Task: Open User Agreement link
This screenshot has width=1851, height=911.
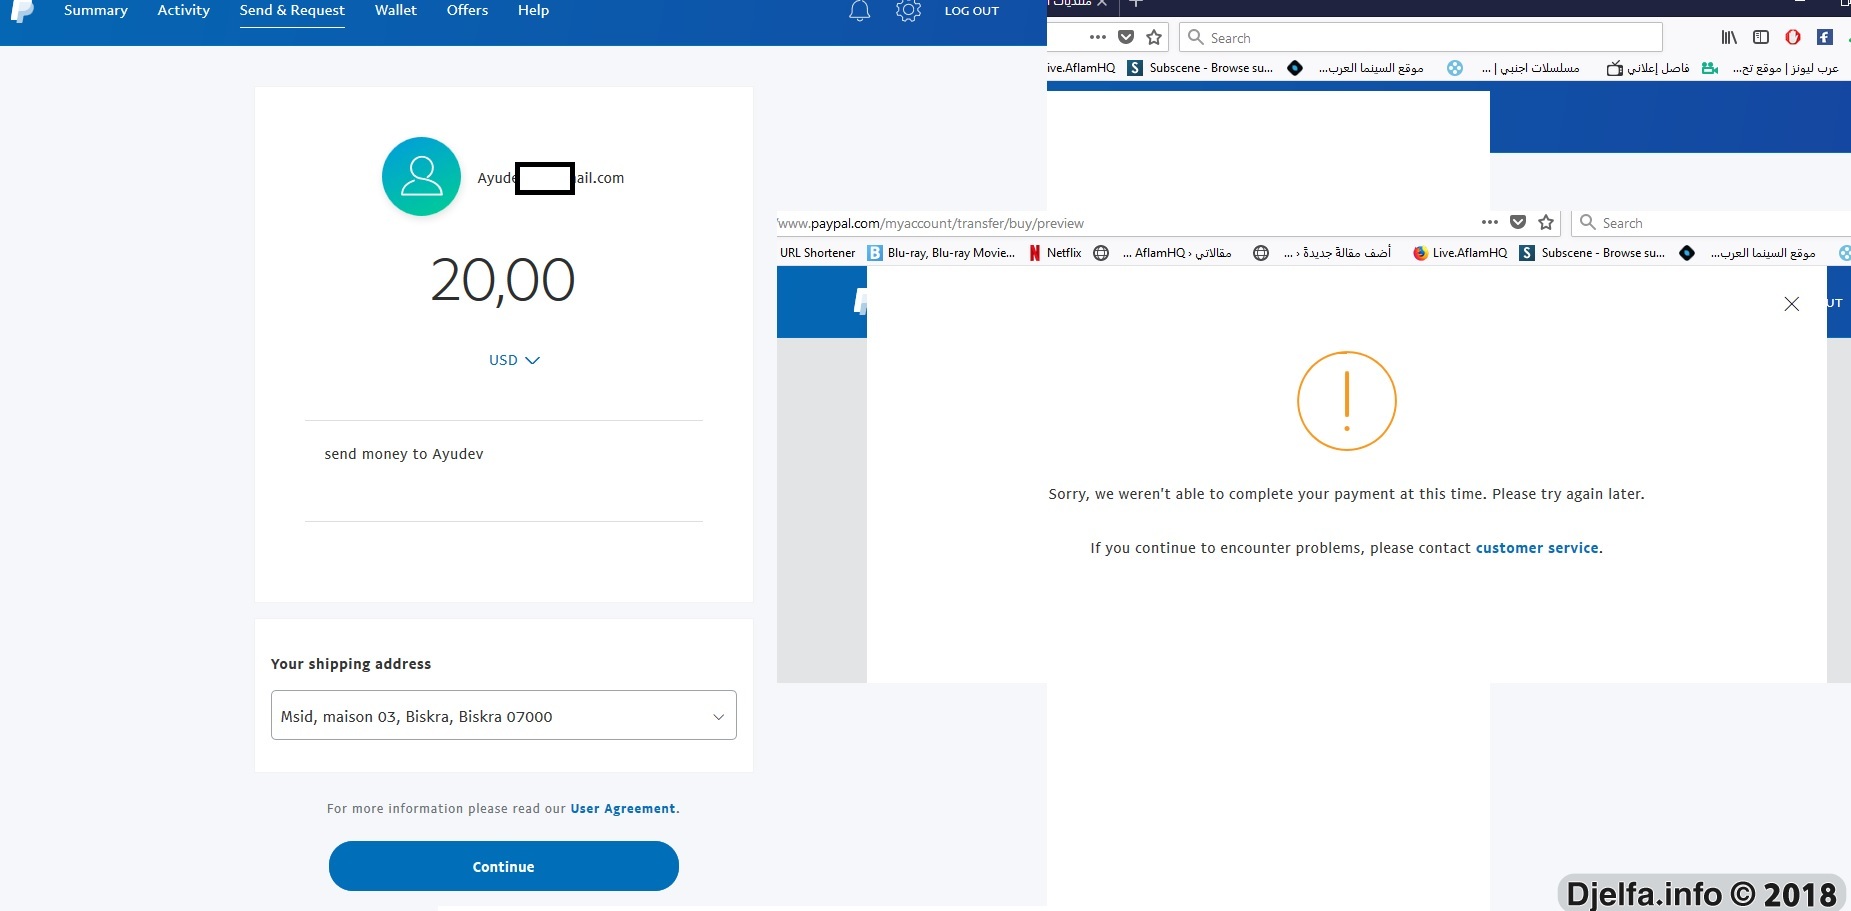Action: click(x=623, y=808)
